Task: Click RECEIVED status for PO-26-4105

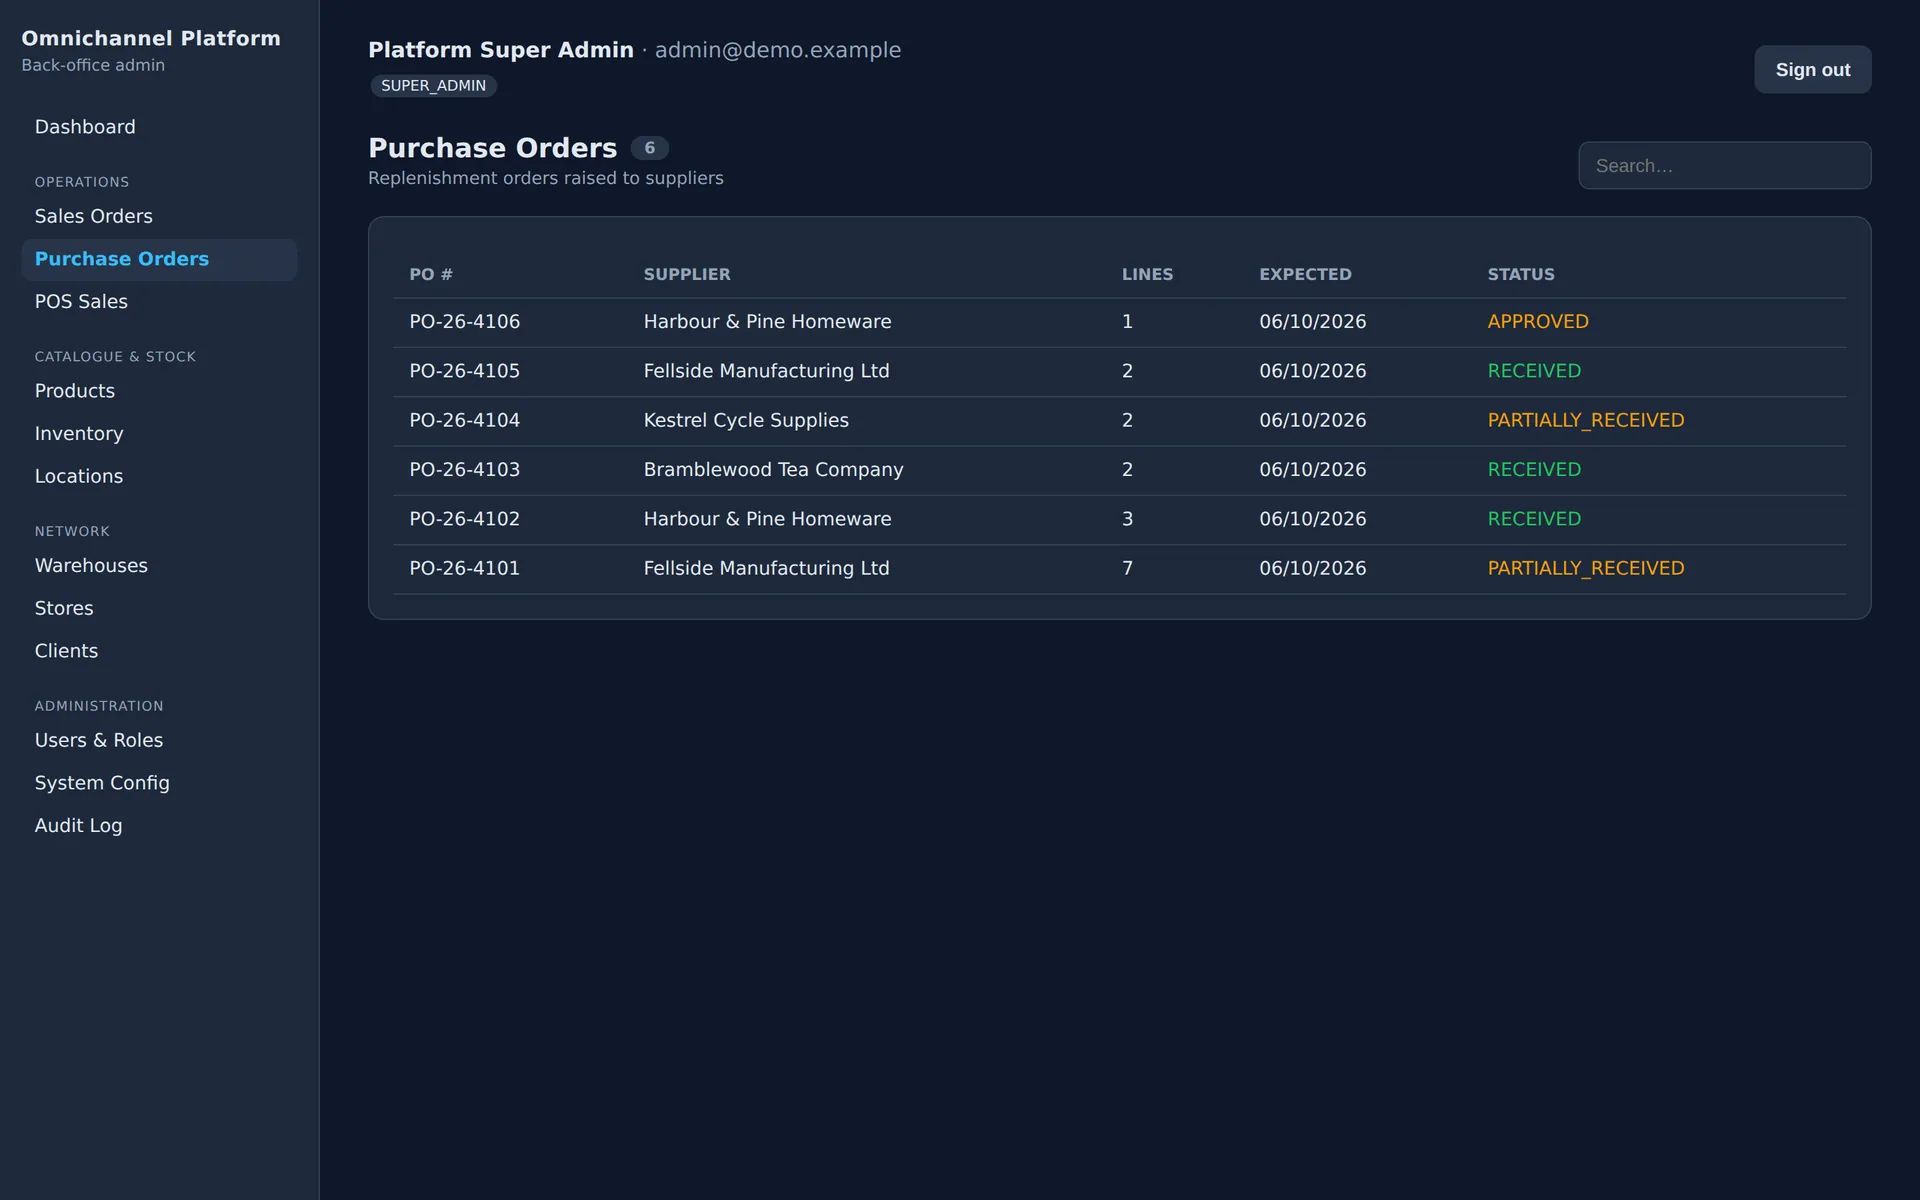Action: coord(1534,371)
